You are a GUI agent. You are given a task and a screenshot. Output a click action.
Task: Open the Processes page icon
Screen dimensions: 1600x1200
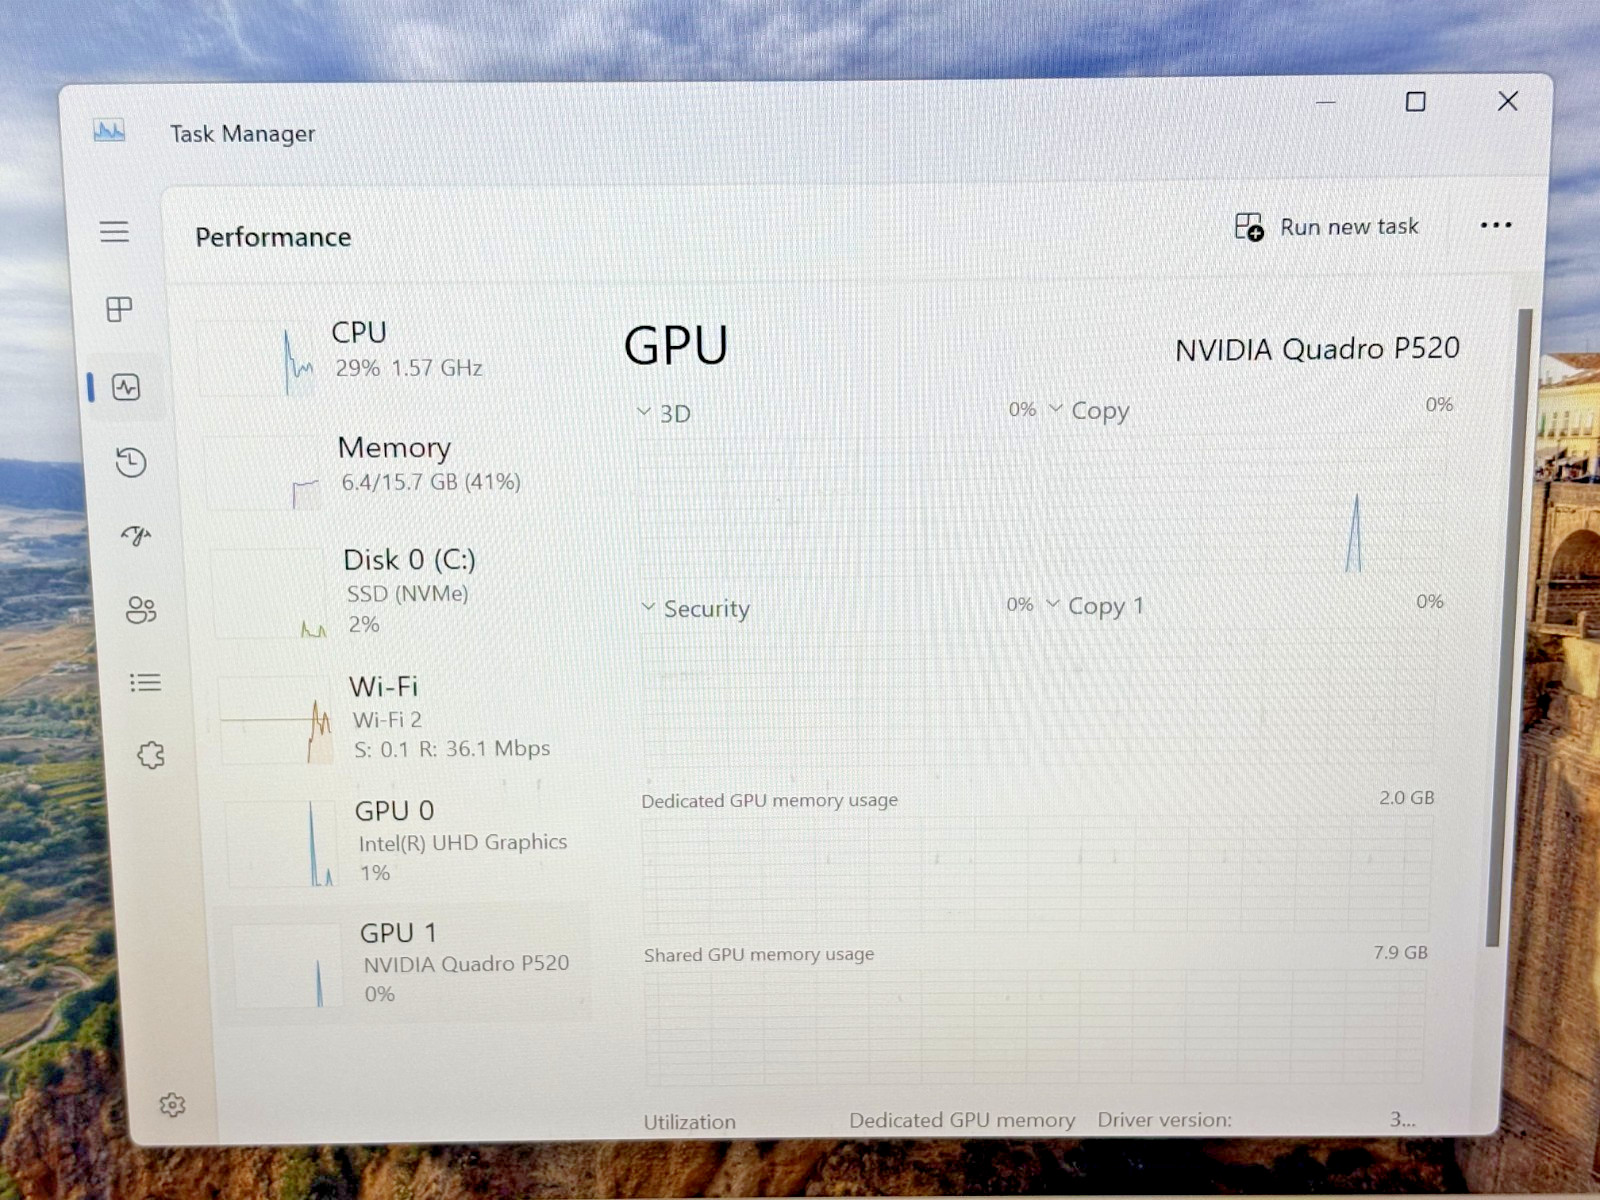click(119, 309)
